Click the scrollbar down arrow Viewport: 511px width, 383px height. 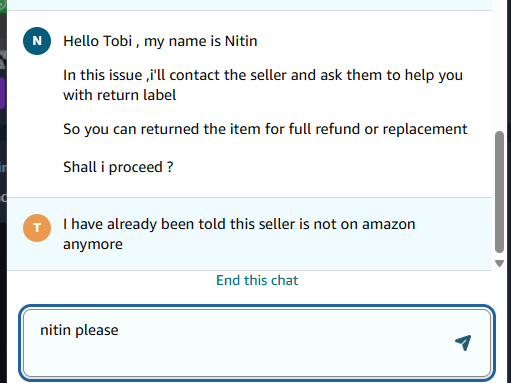(x=499, y=263)
